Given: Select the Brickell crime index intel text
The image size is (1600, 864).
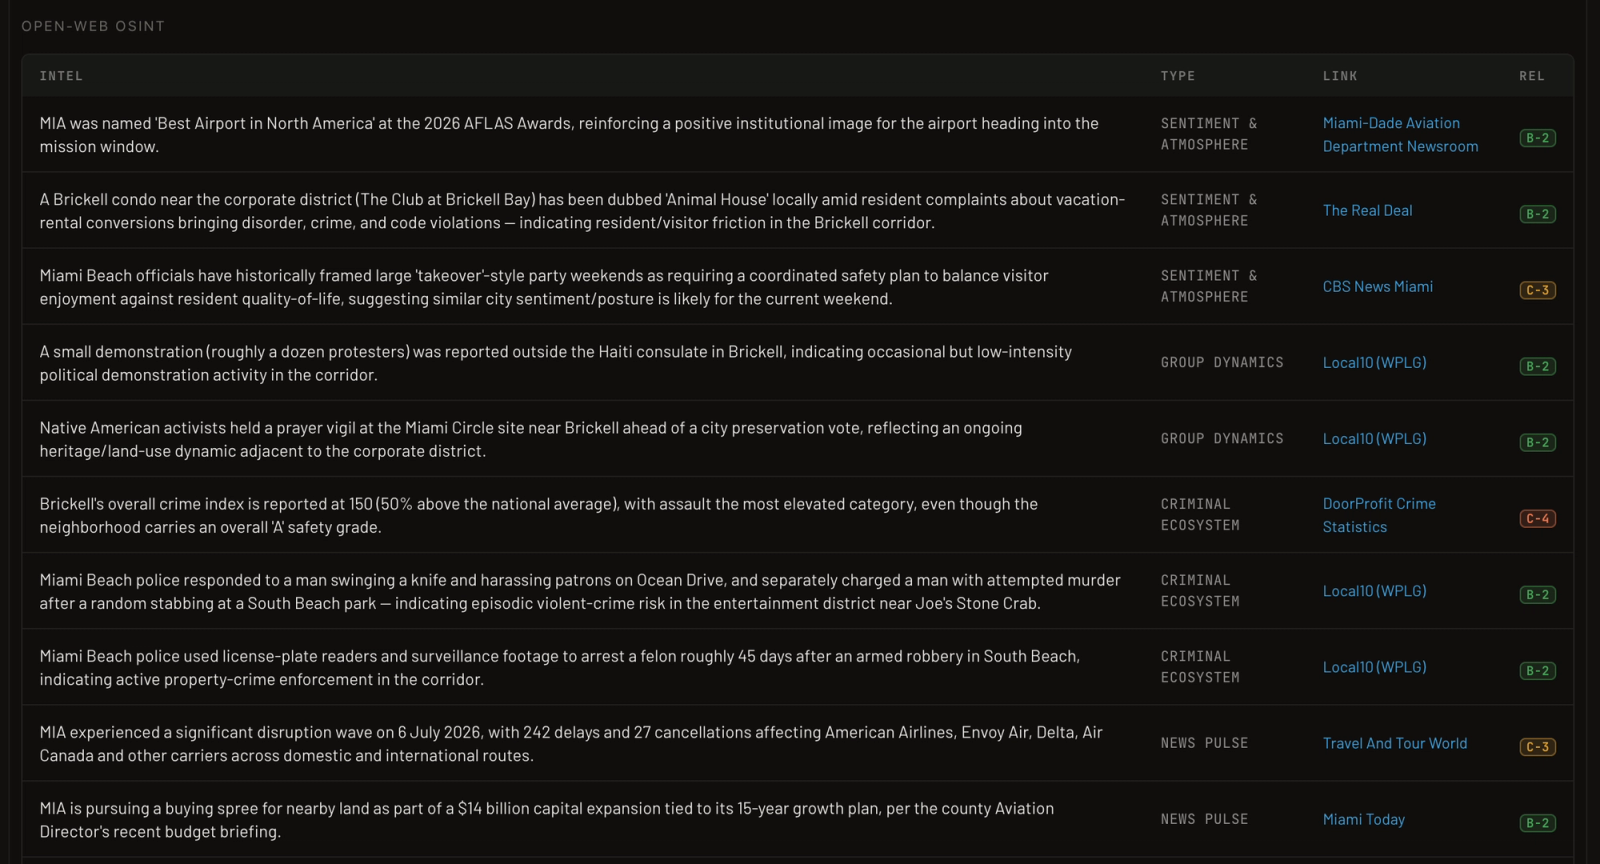Looking at the screenshot, I should coord(539,515).
